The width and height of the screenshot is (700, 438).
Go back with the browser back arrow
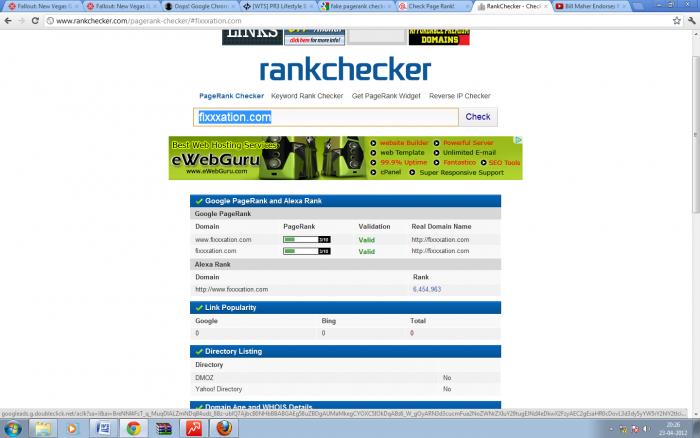(x=8, y=21)
